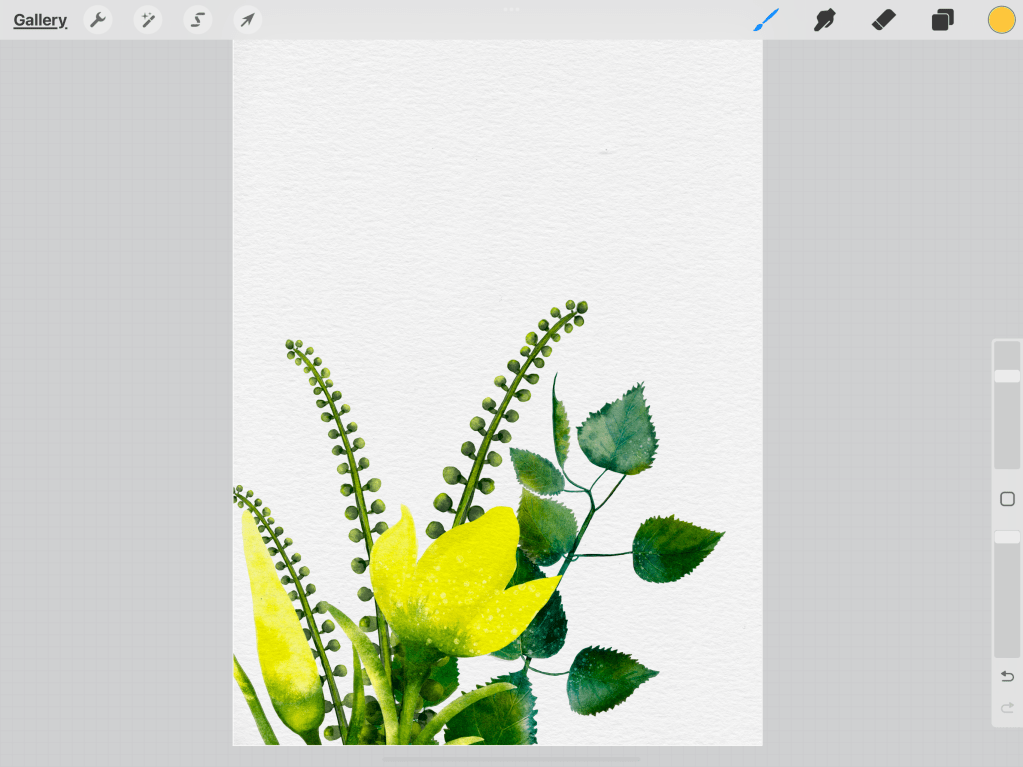Tap the square Modify button in sidebar
Screen dimensions: 1023x767
[x=1007, y=499]
